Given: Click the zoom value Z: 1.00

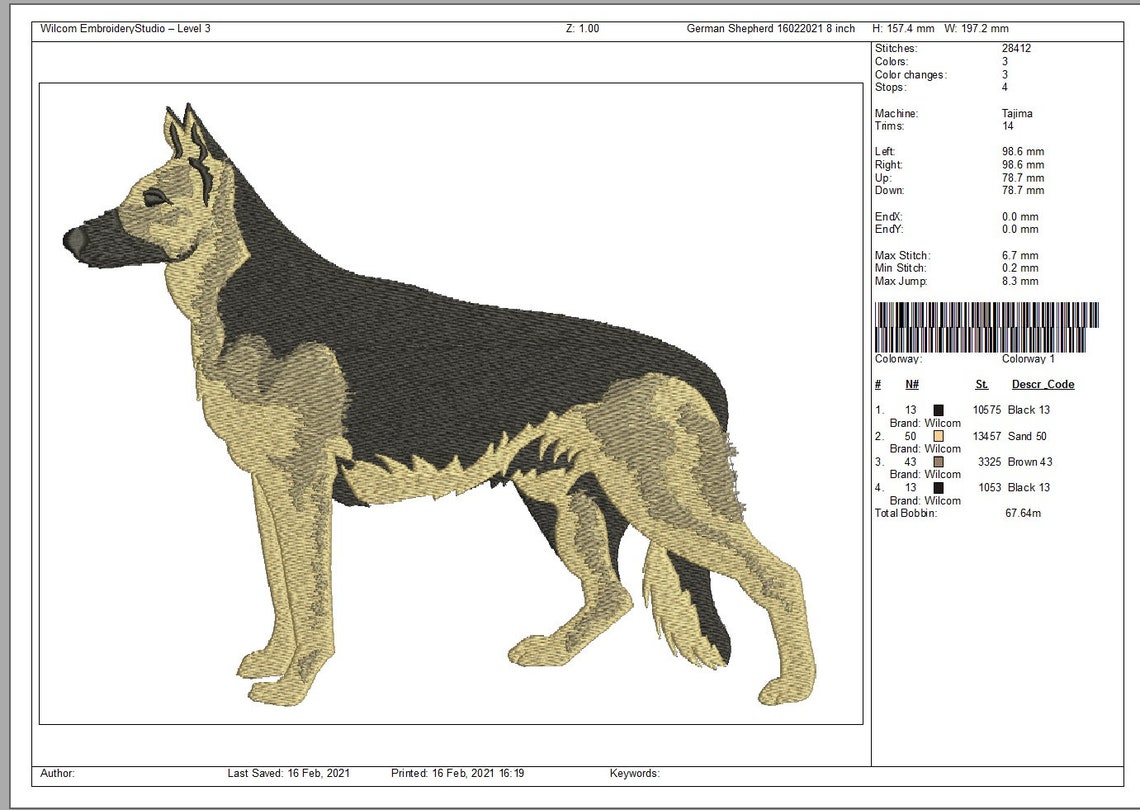Looking at the screenshot, I should [x=579, y=28].
